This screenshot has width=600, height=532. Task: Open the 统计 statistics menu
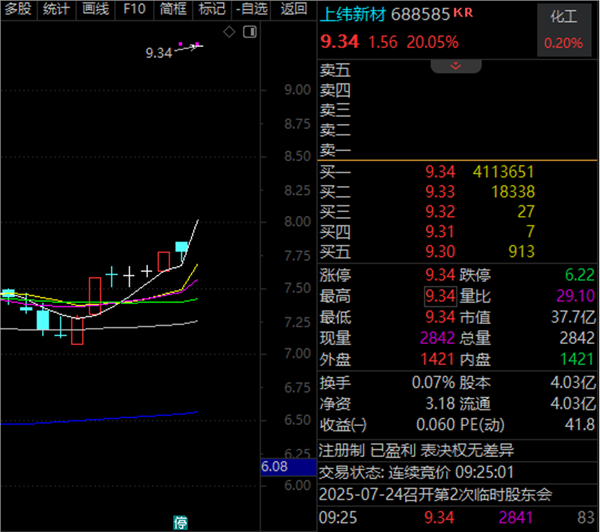coord(57,9)
